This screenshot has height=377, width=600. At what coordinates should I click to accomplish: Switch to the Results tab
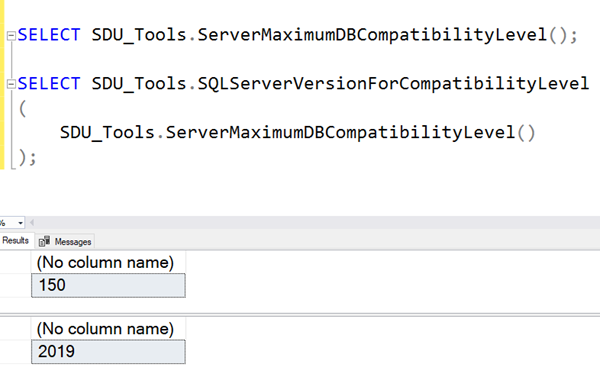click(x=16, y=240)
